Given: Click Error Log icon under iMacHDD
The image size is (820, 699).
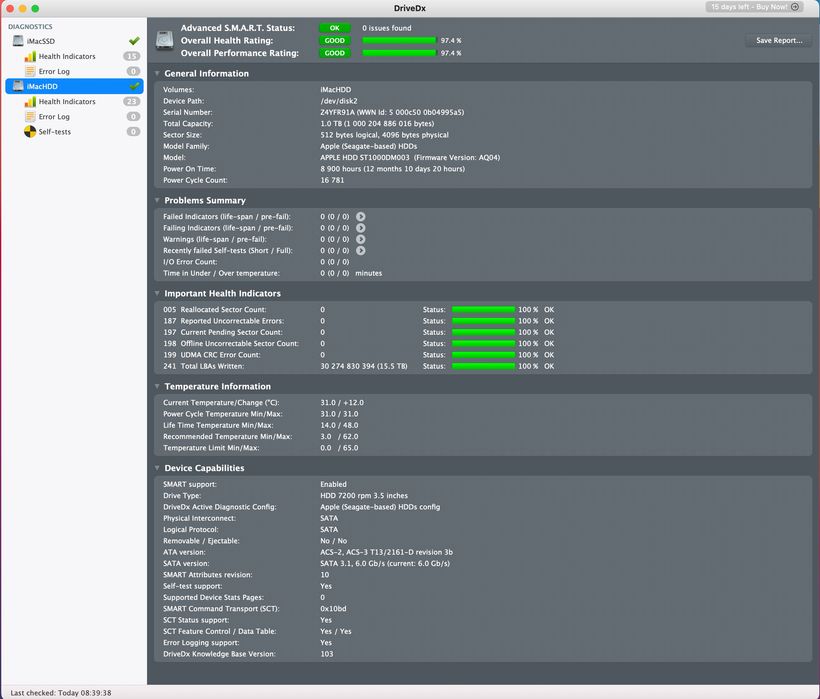Looking at the screenshot, I should pos(30,117).
